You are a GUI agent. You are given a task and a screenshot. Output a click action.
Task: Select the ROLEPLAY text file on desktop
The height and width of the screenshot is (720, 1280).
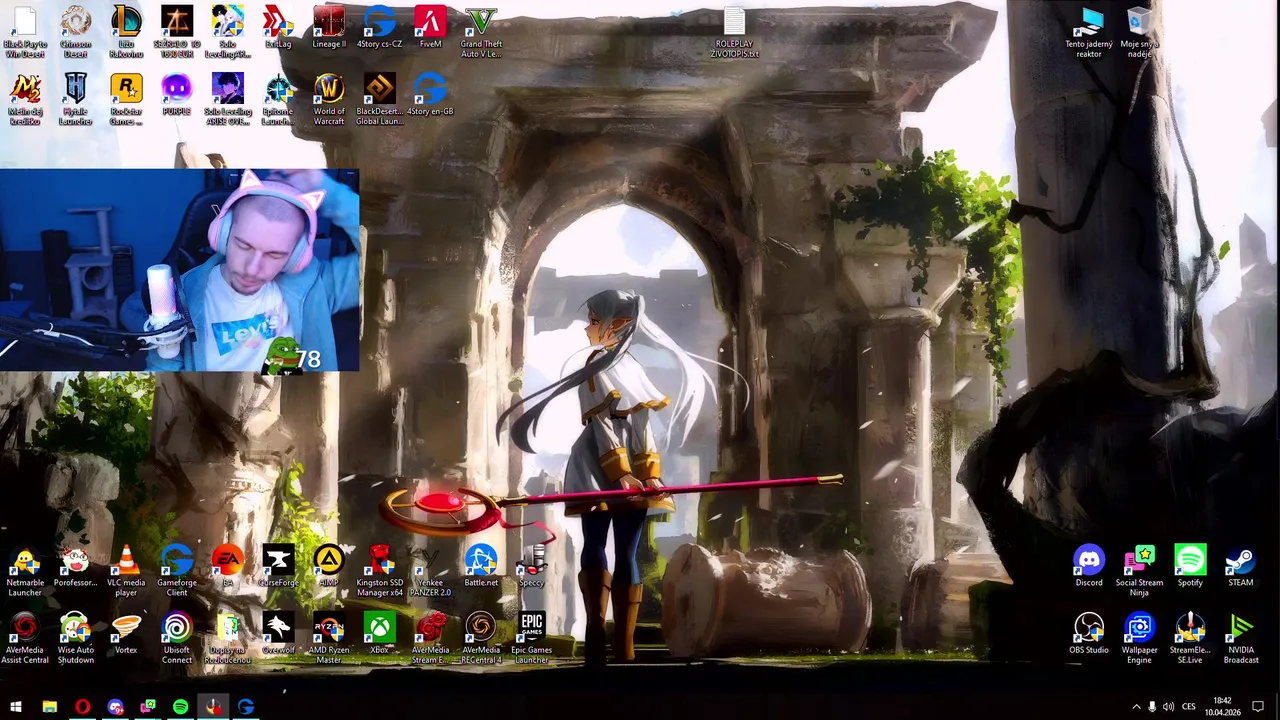pyautogui.click(x=734, y=33)
